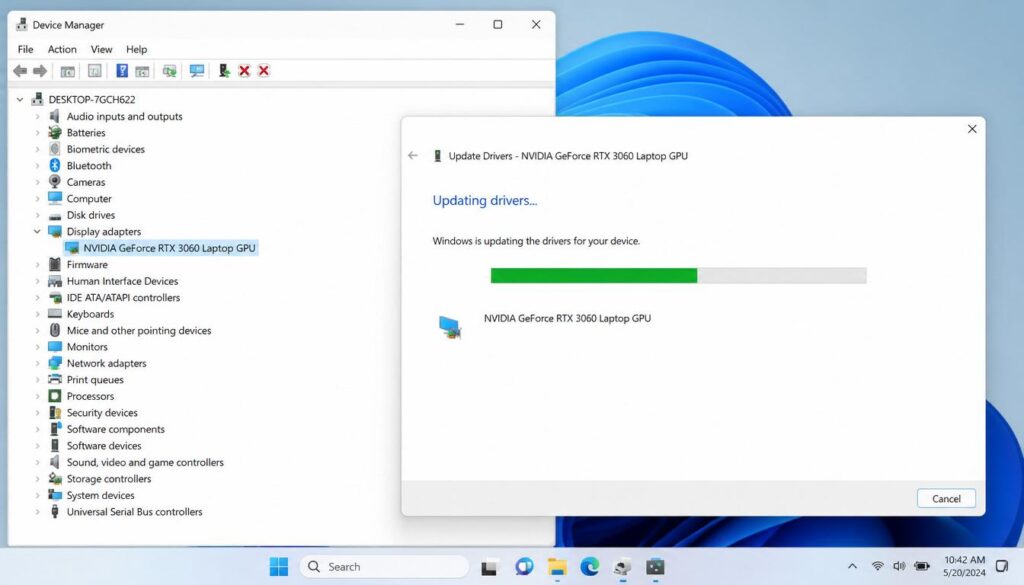Click the Back arrow in Device Manager toolbar
This screenshot has height=585, width=1024.
point(20,71)
